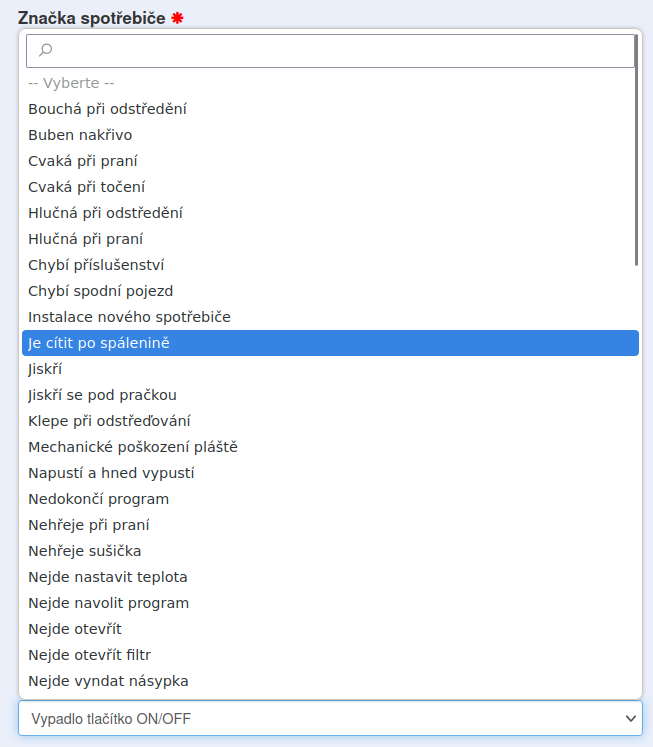The image size is (653, 747).
Task: Collapse the 'Vypadlo tlačítko ON/OFF' dropdown arrow
Action: tap(631, 718)
